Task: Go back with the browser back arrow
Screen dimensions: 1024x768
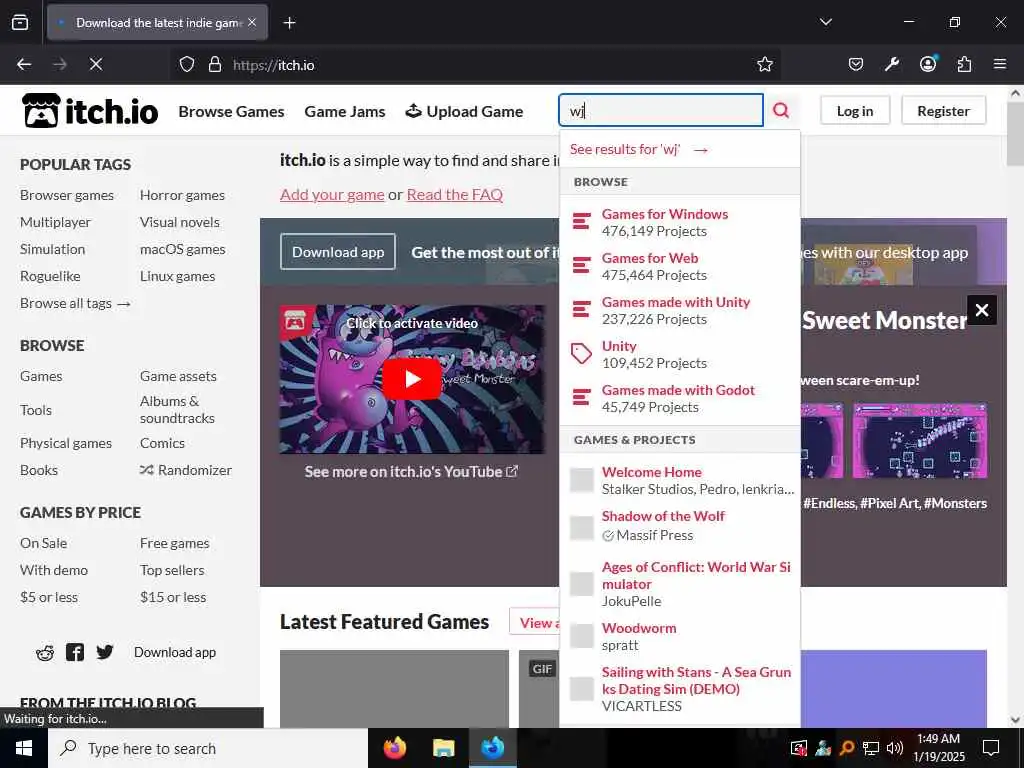Action: [24, 64]
